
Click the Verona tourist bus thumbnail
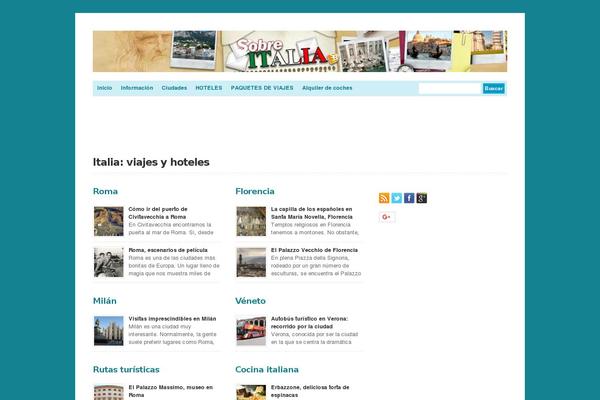click(251, 331)
